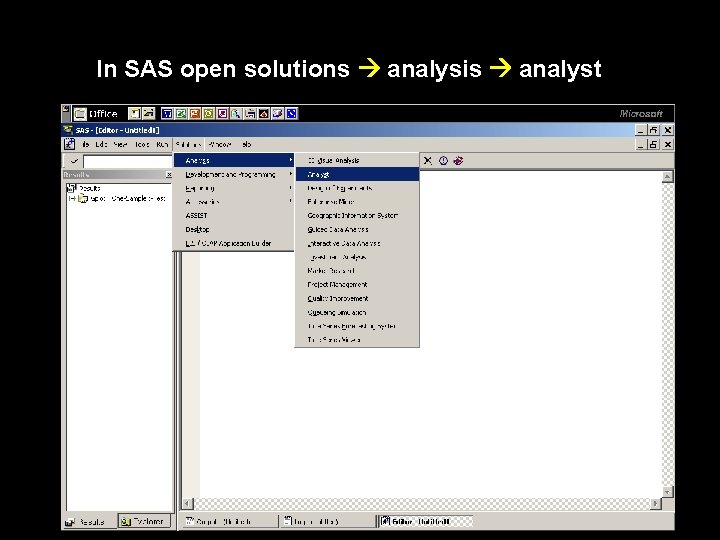Click the Word icon in the Office shortcut bar

point(167,113)
